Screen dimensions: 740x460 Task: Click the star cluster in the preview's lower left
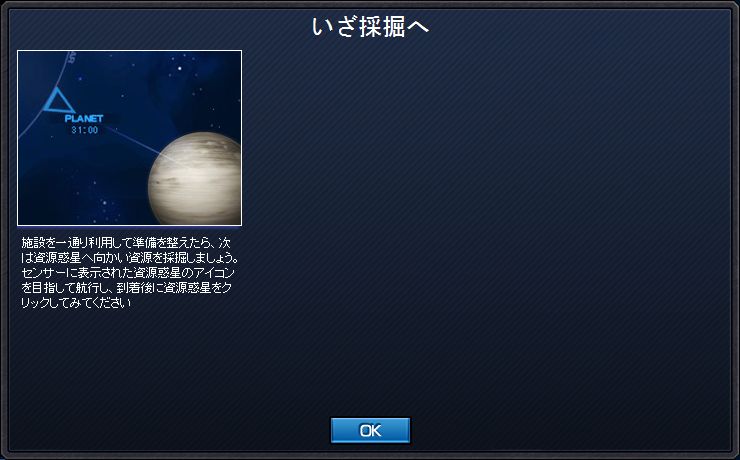[105, 204]
